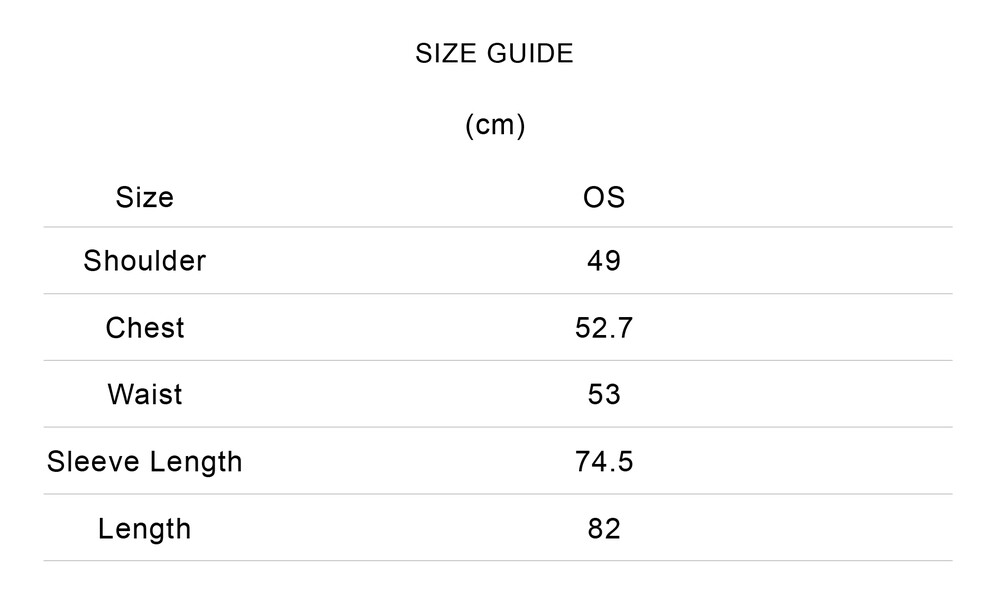1000x604 pixels.
Task: Click the divider line under the Size header row
Action: 498,227
